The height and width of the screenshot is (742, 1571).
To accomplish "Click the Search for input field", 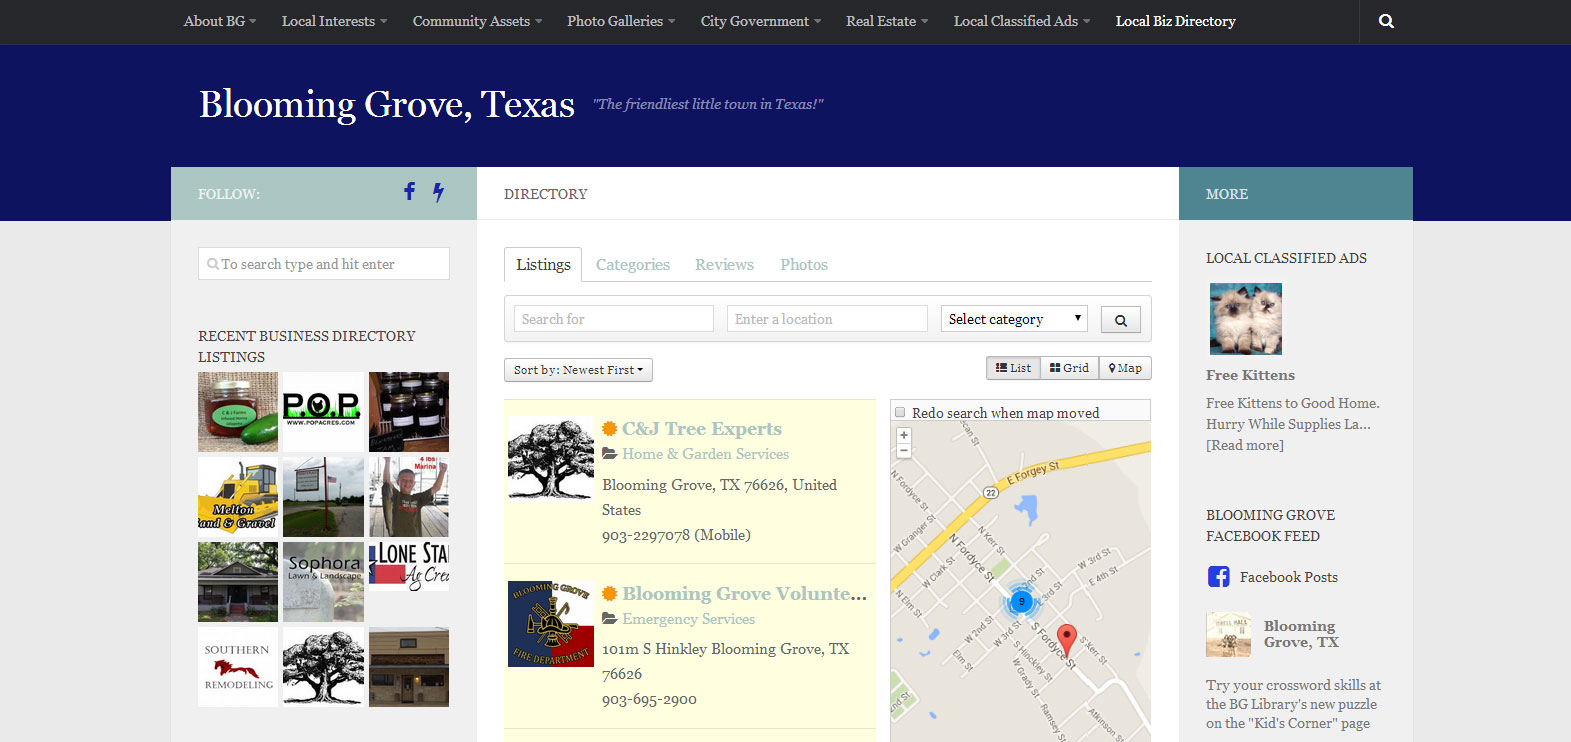I will tap(613, 319).
